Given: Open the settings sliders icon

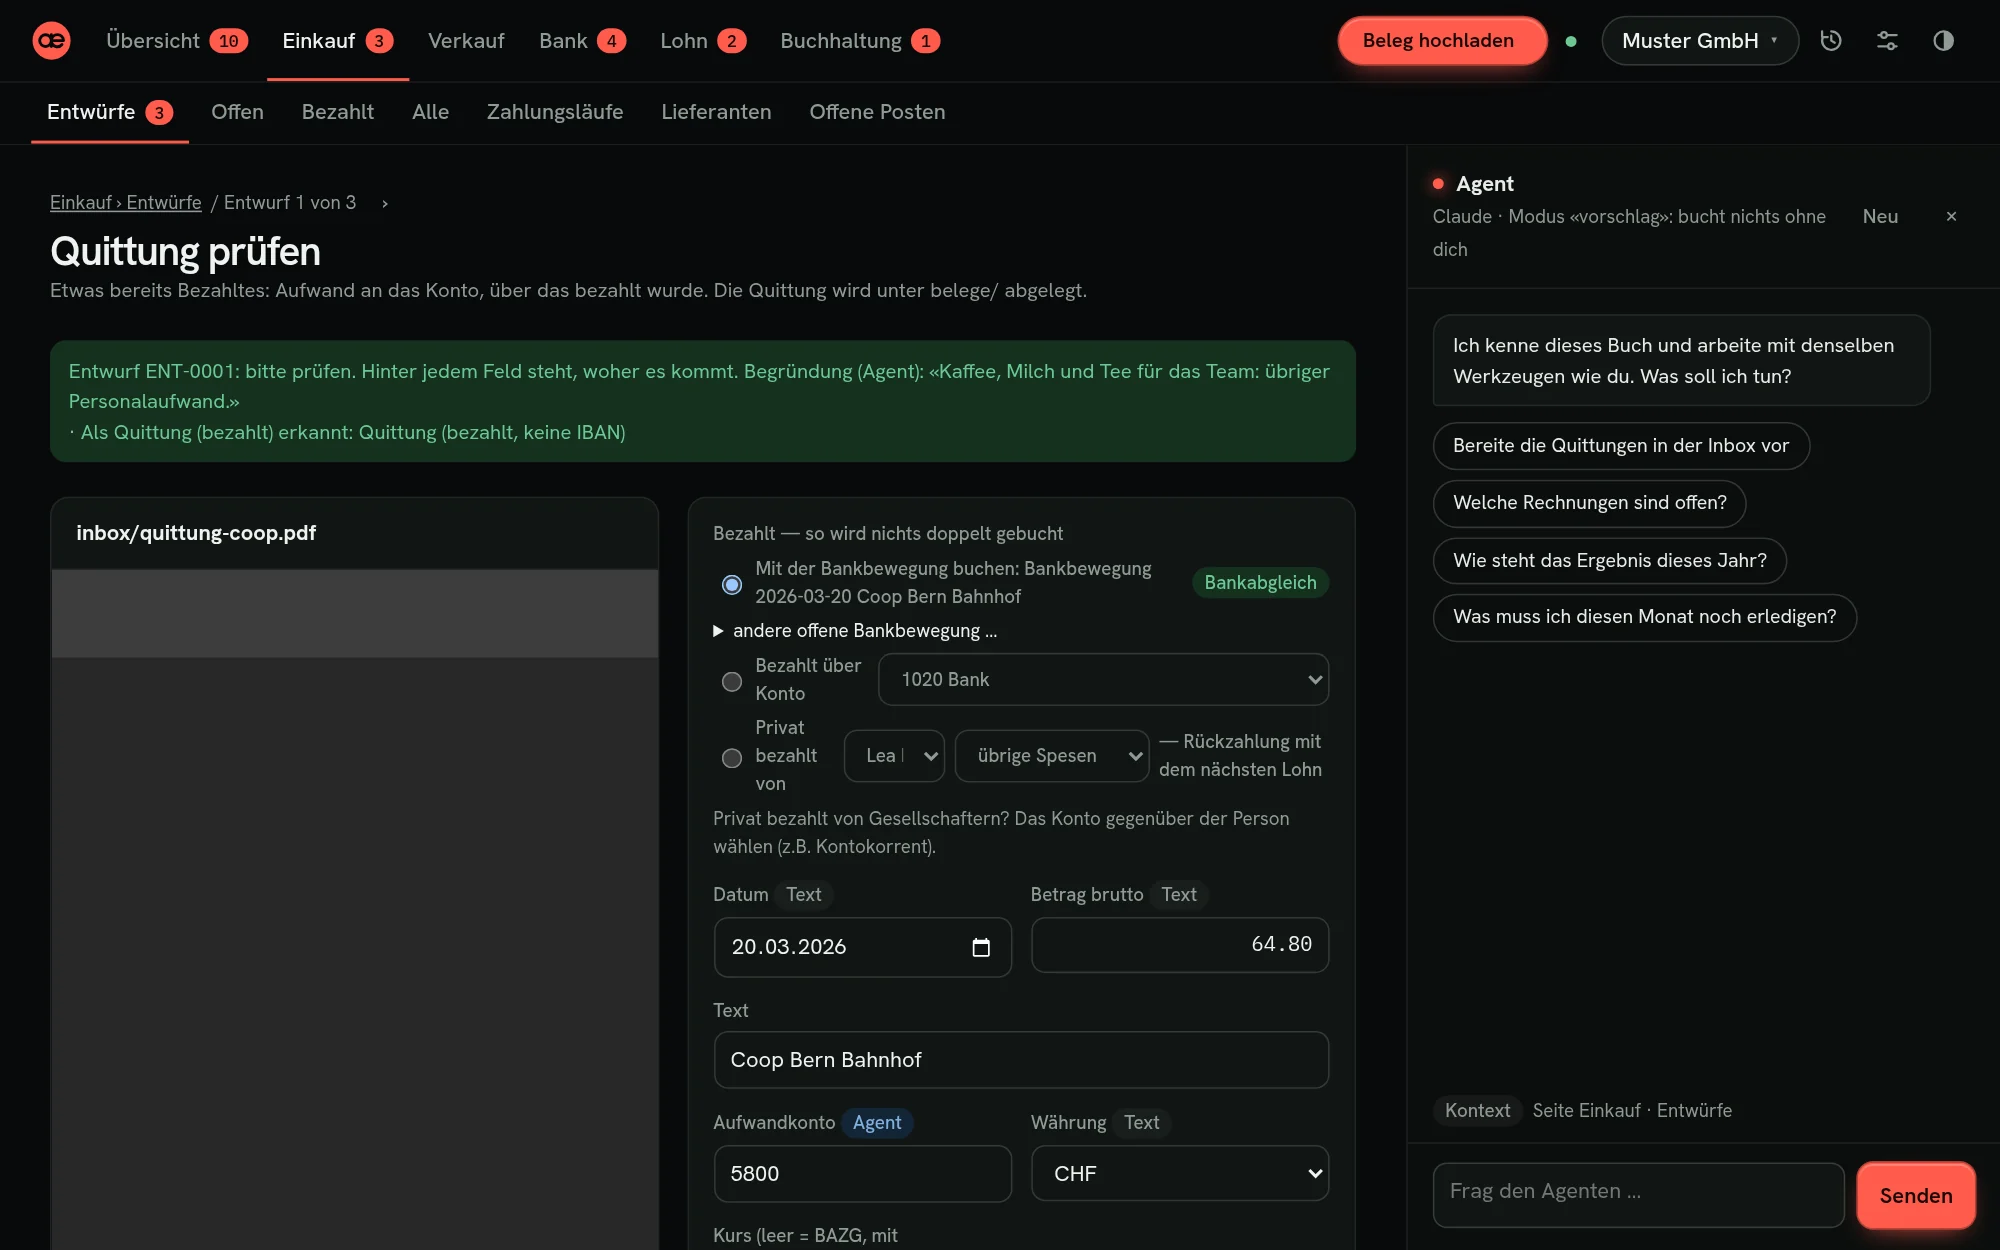Looking at the screenshot, I should [1887, 40].
